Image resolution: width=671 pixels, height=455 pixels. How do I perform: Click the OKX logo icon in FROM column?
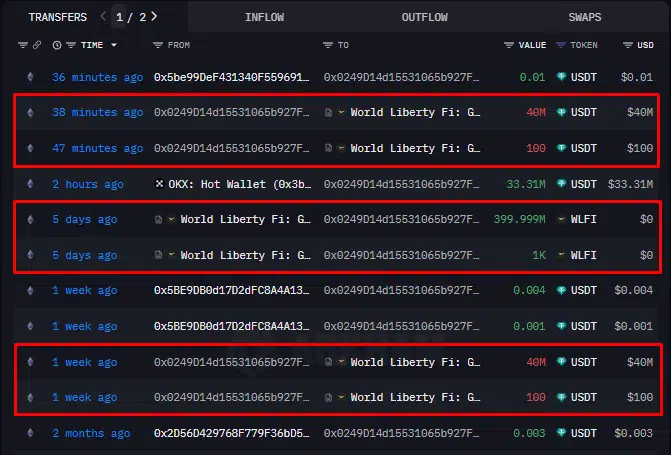click(x=160, y=184)
